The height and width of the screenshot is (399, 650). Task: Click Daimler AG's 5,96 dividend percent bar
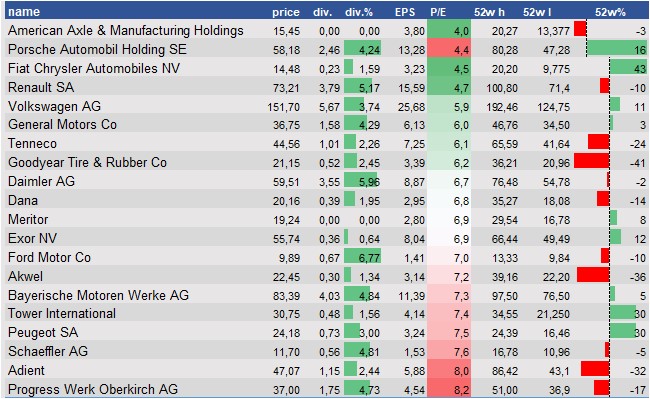click(x=361, y=180)
